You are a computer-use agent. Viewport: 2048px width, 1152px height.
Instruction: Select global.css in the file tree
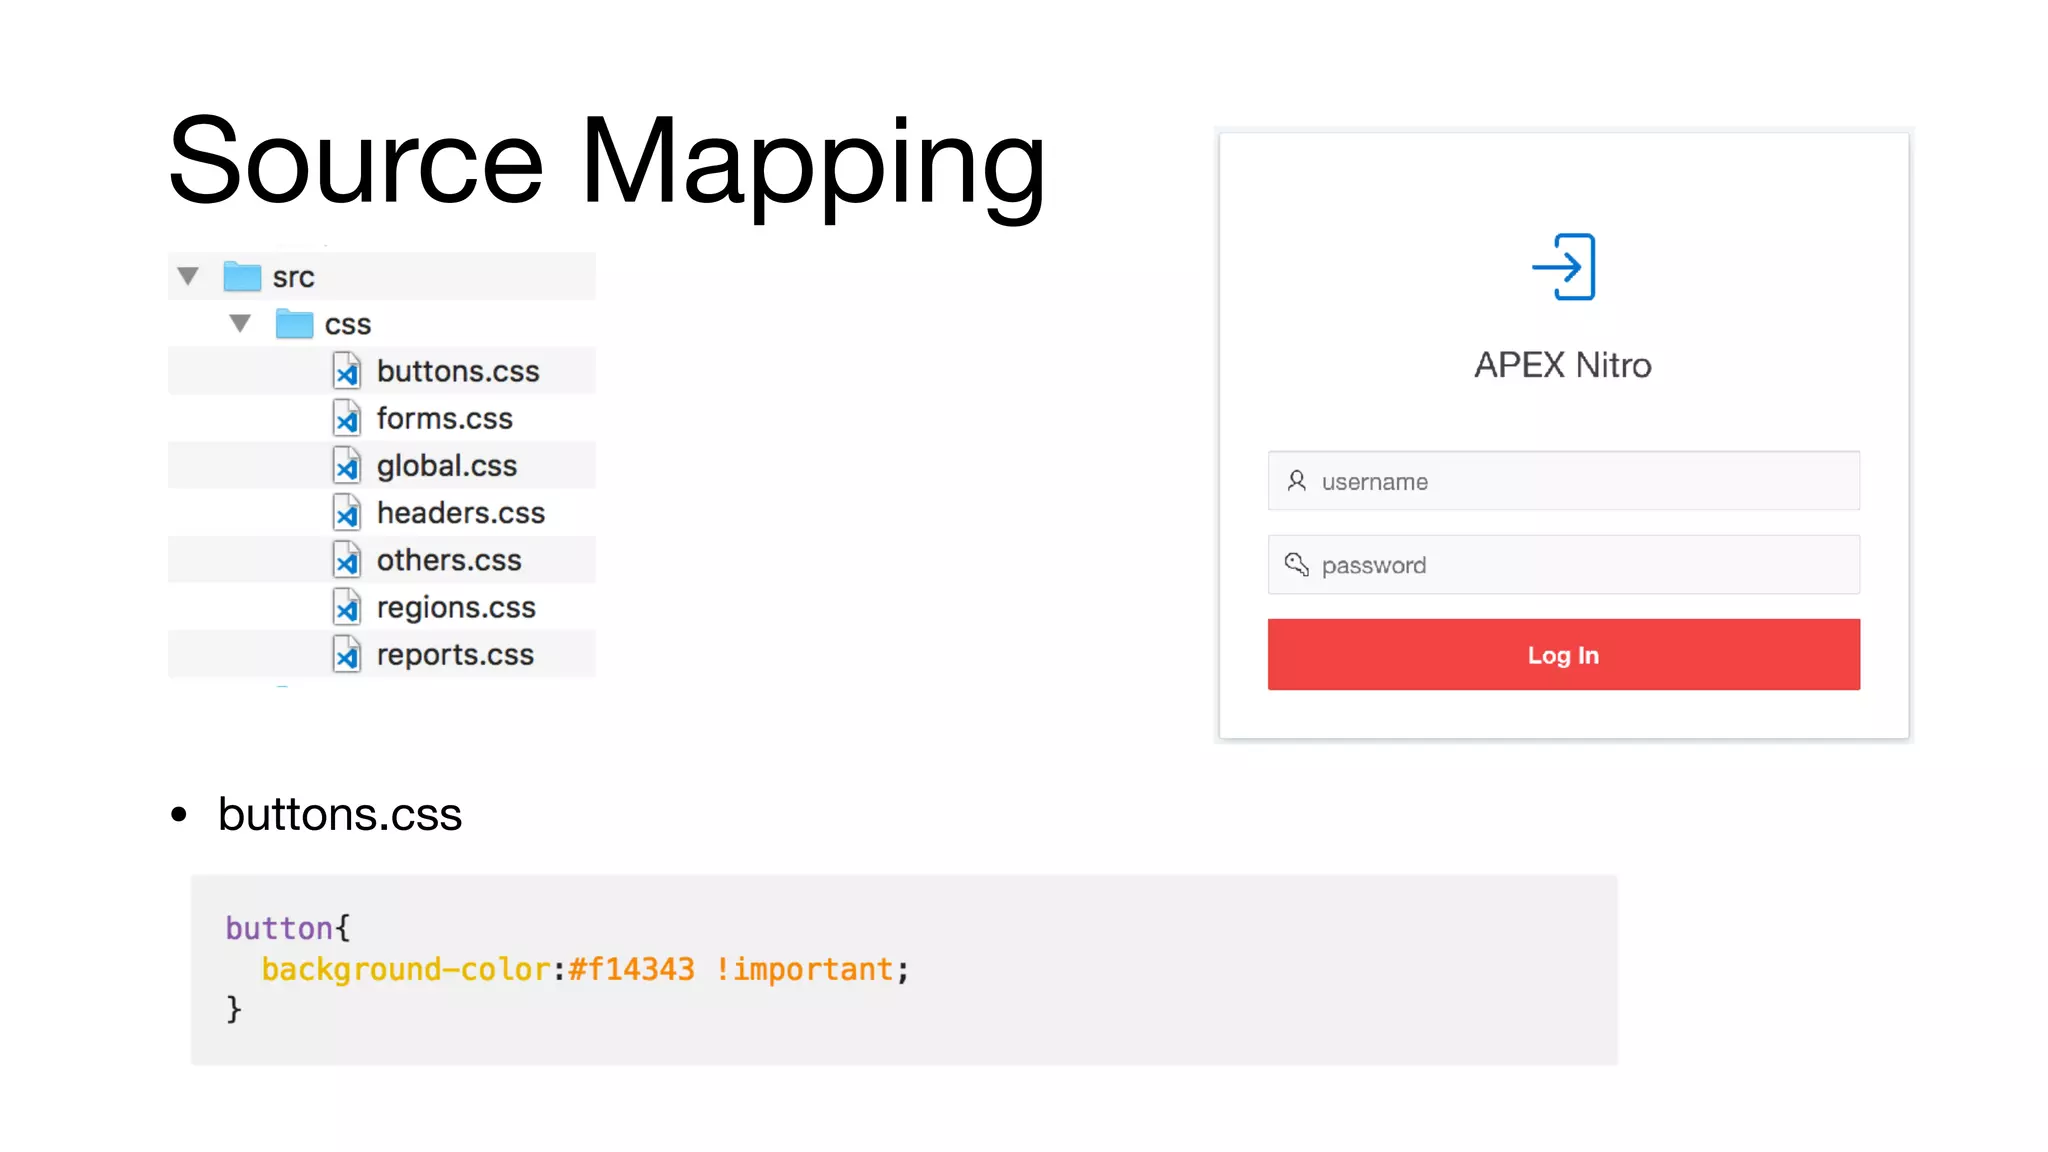(447, 466)
